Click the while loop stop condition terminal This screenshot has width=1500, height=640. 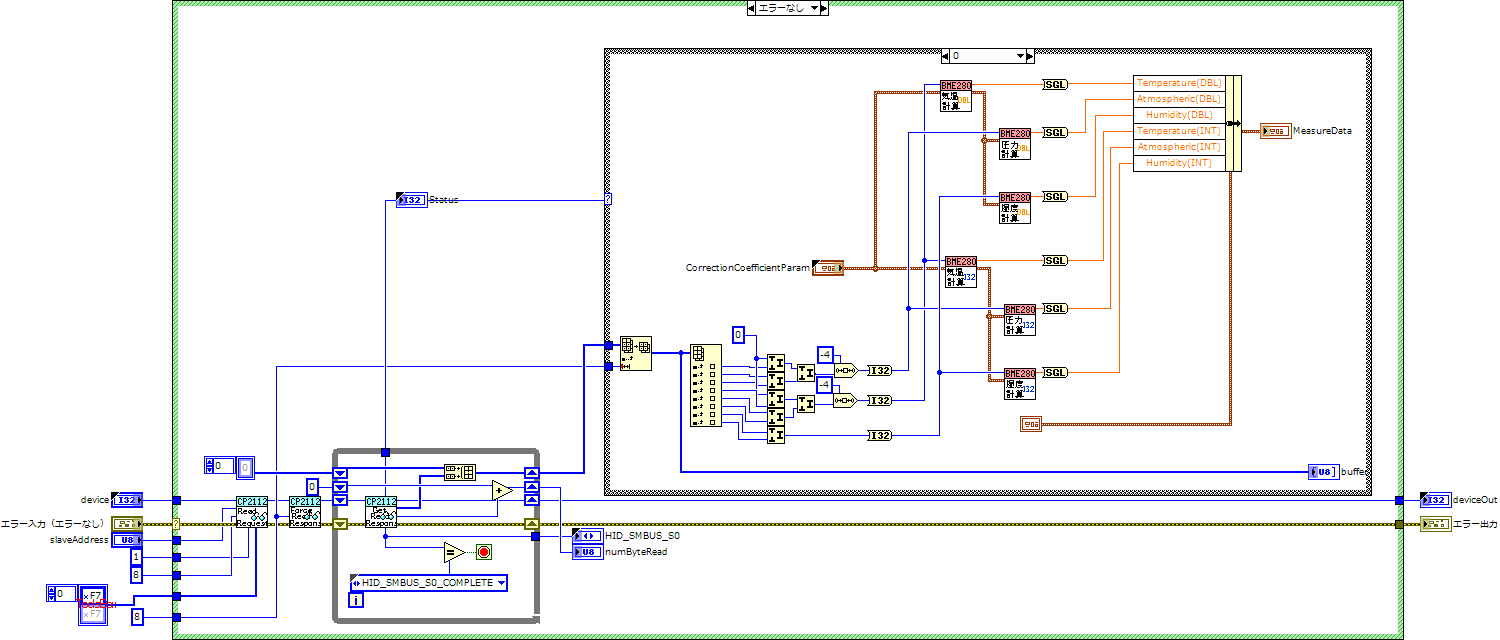coord(484,552)
